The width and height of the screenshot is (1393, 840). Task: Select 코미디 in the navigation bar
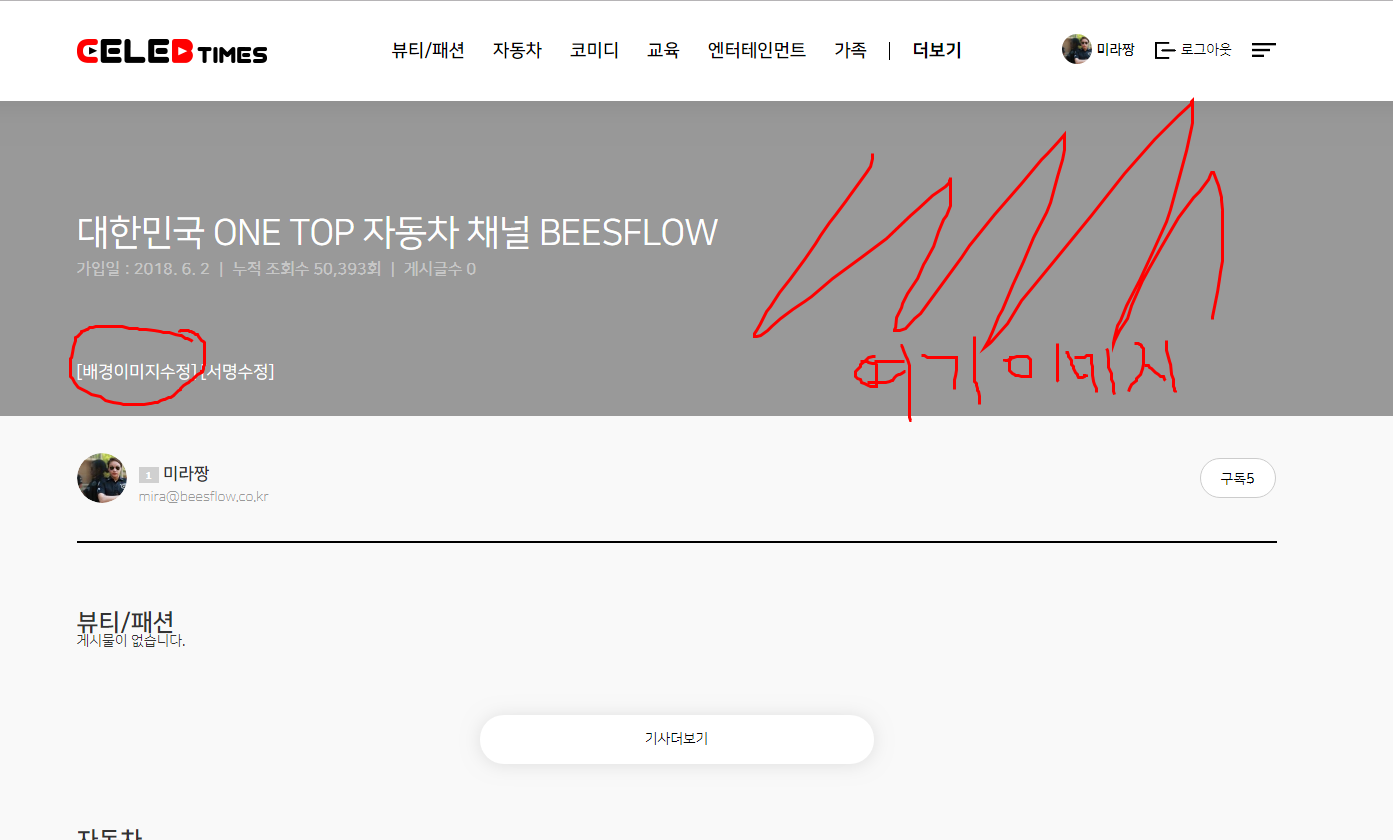click(x=594, y=50)
